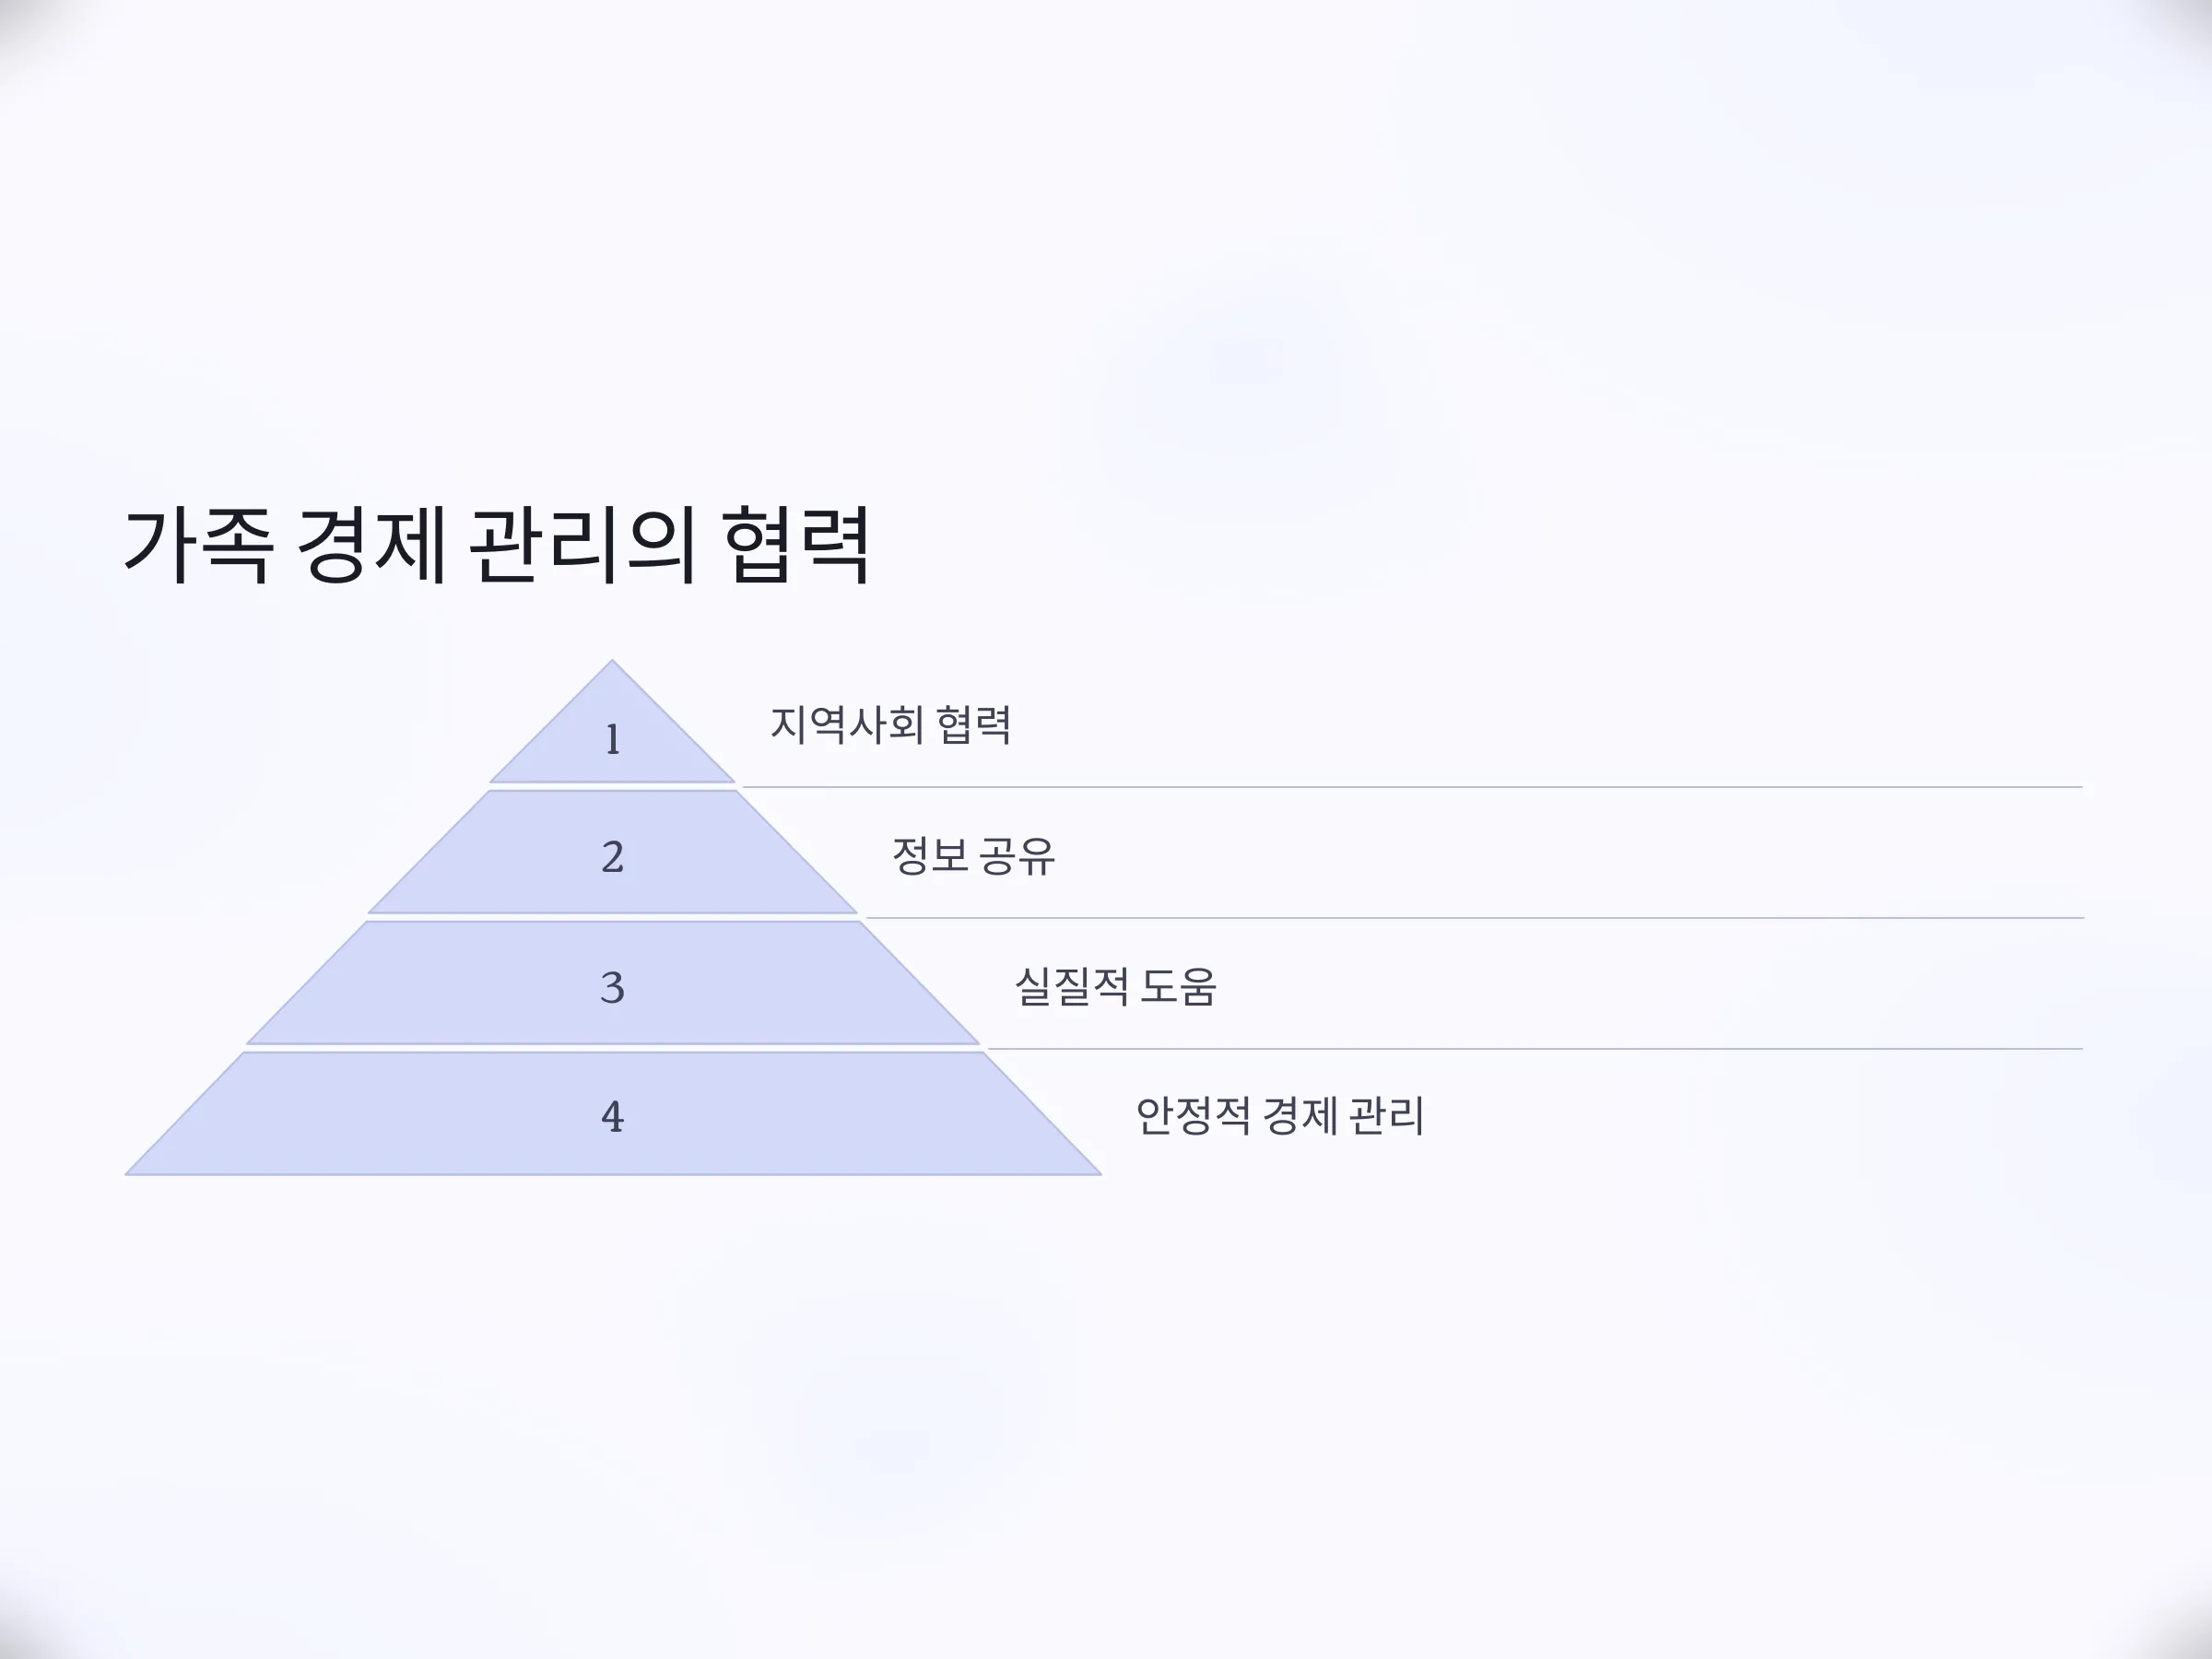
Task: Click the 실질적 도움 label
Action: point(1115,987)
